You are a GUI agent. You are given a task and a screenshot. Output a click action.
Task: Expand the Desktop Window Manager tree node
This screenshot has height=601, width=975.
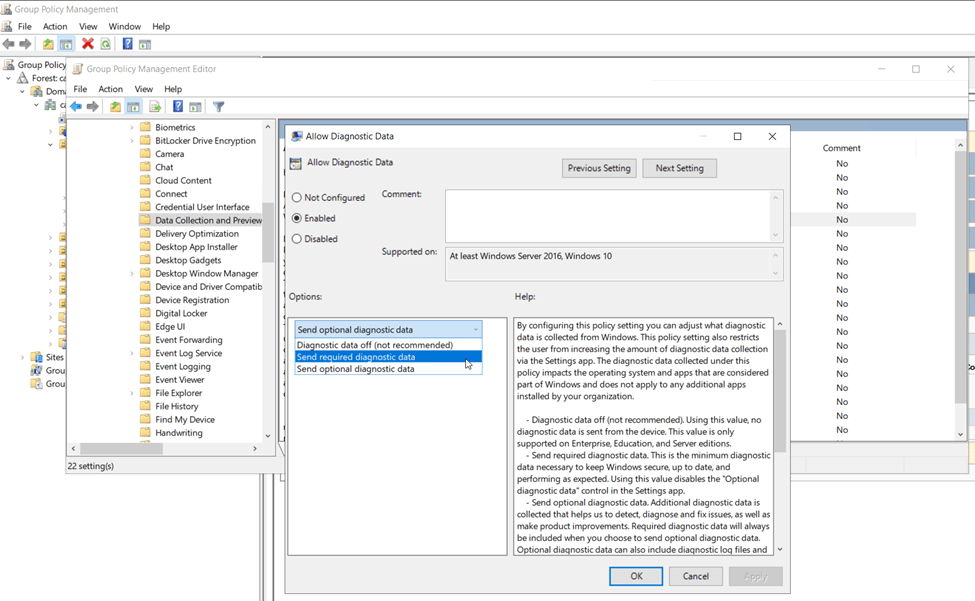(132, 274)
